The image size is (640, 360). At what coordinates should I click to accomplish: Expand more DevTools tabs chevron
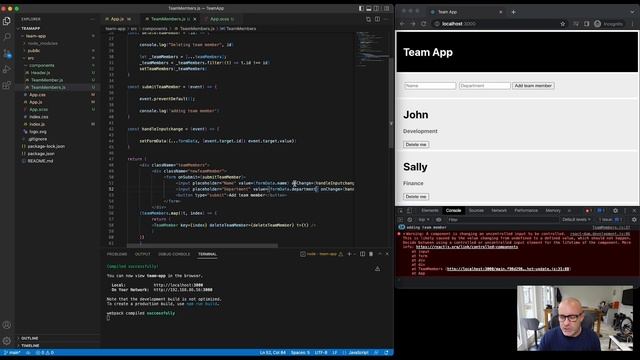pos(569,211)
